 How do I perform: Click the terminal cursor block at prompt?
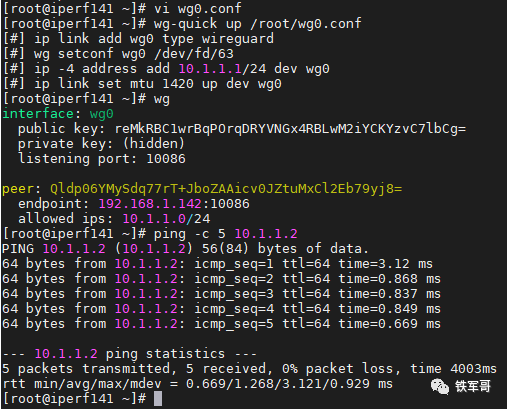coord(158,399)
